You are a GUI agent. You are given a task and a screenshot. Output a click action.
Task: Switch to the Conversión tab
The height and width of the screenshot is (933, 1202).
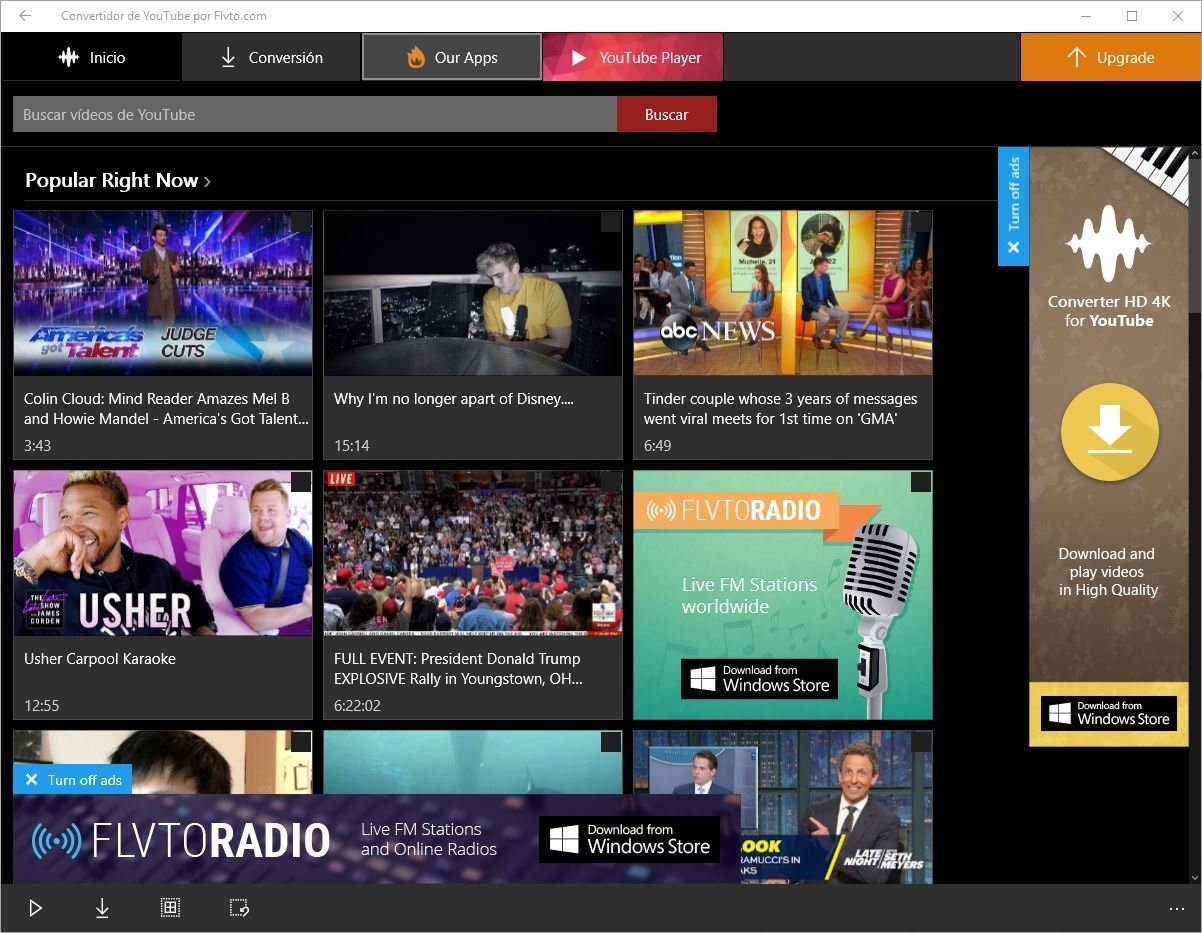(271, 57)
